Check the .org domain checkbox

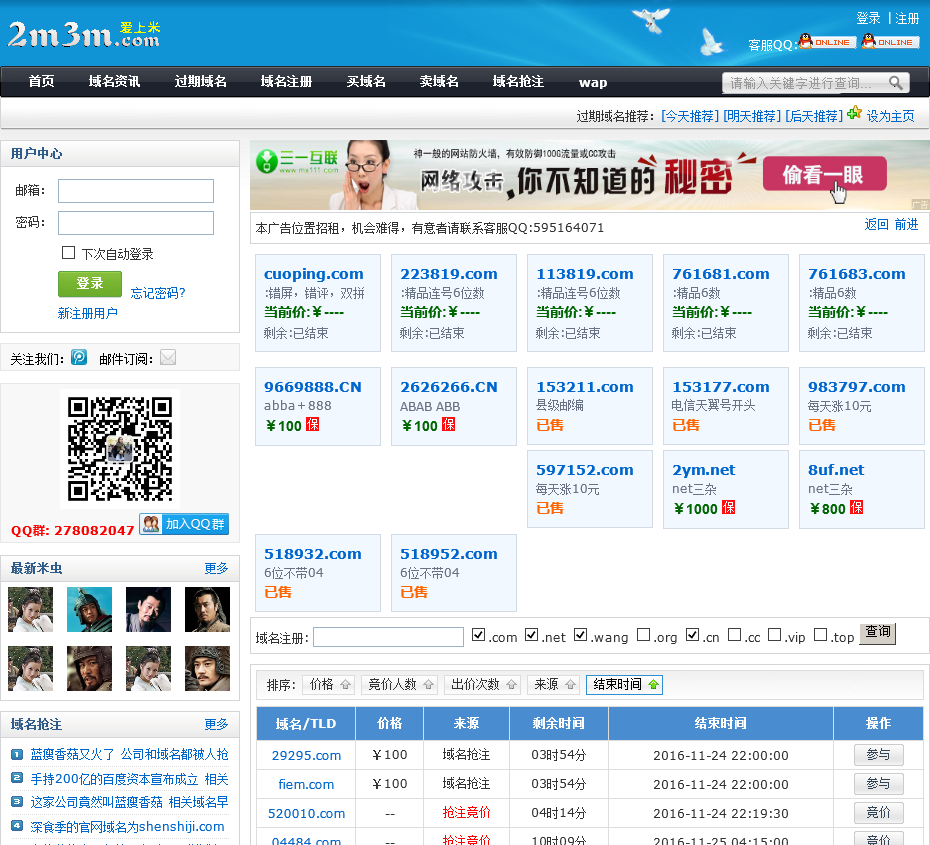point(643,635)
